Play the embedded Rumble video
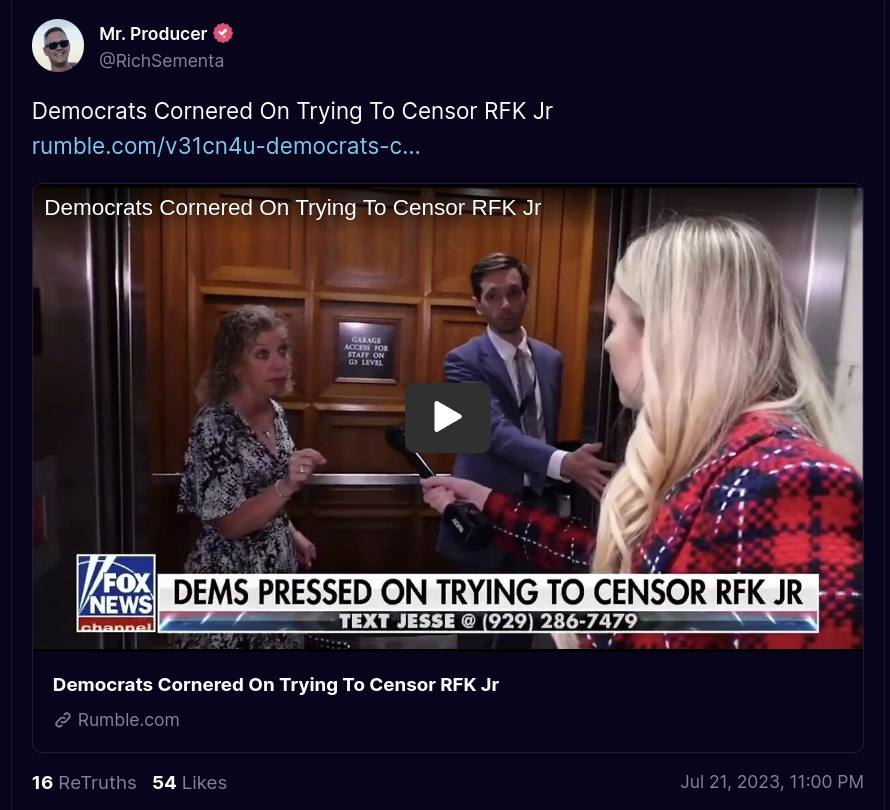The width and height of the screenshot is (890, 810). pyautogui.click(x=448, y=417)
